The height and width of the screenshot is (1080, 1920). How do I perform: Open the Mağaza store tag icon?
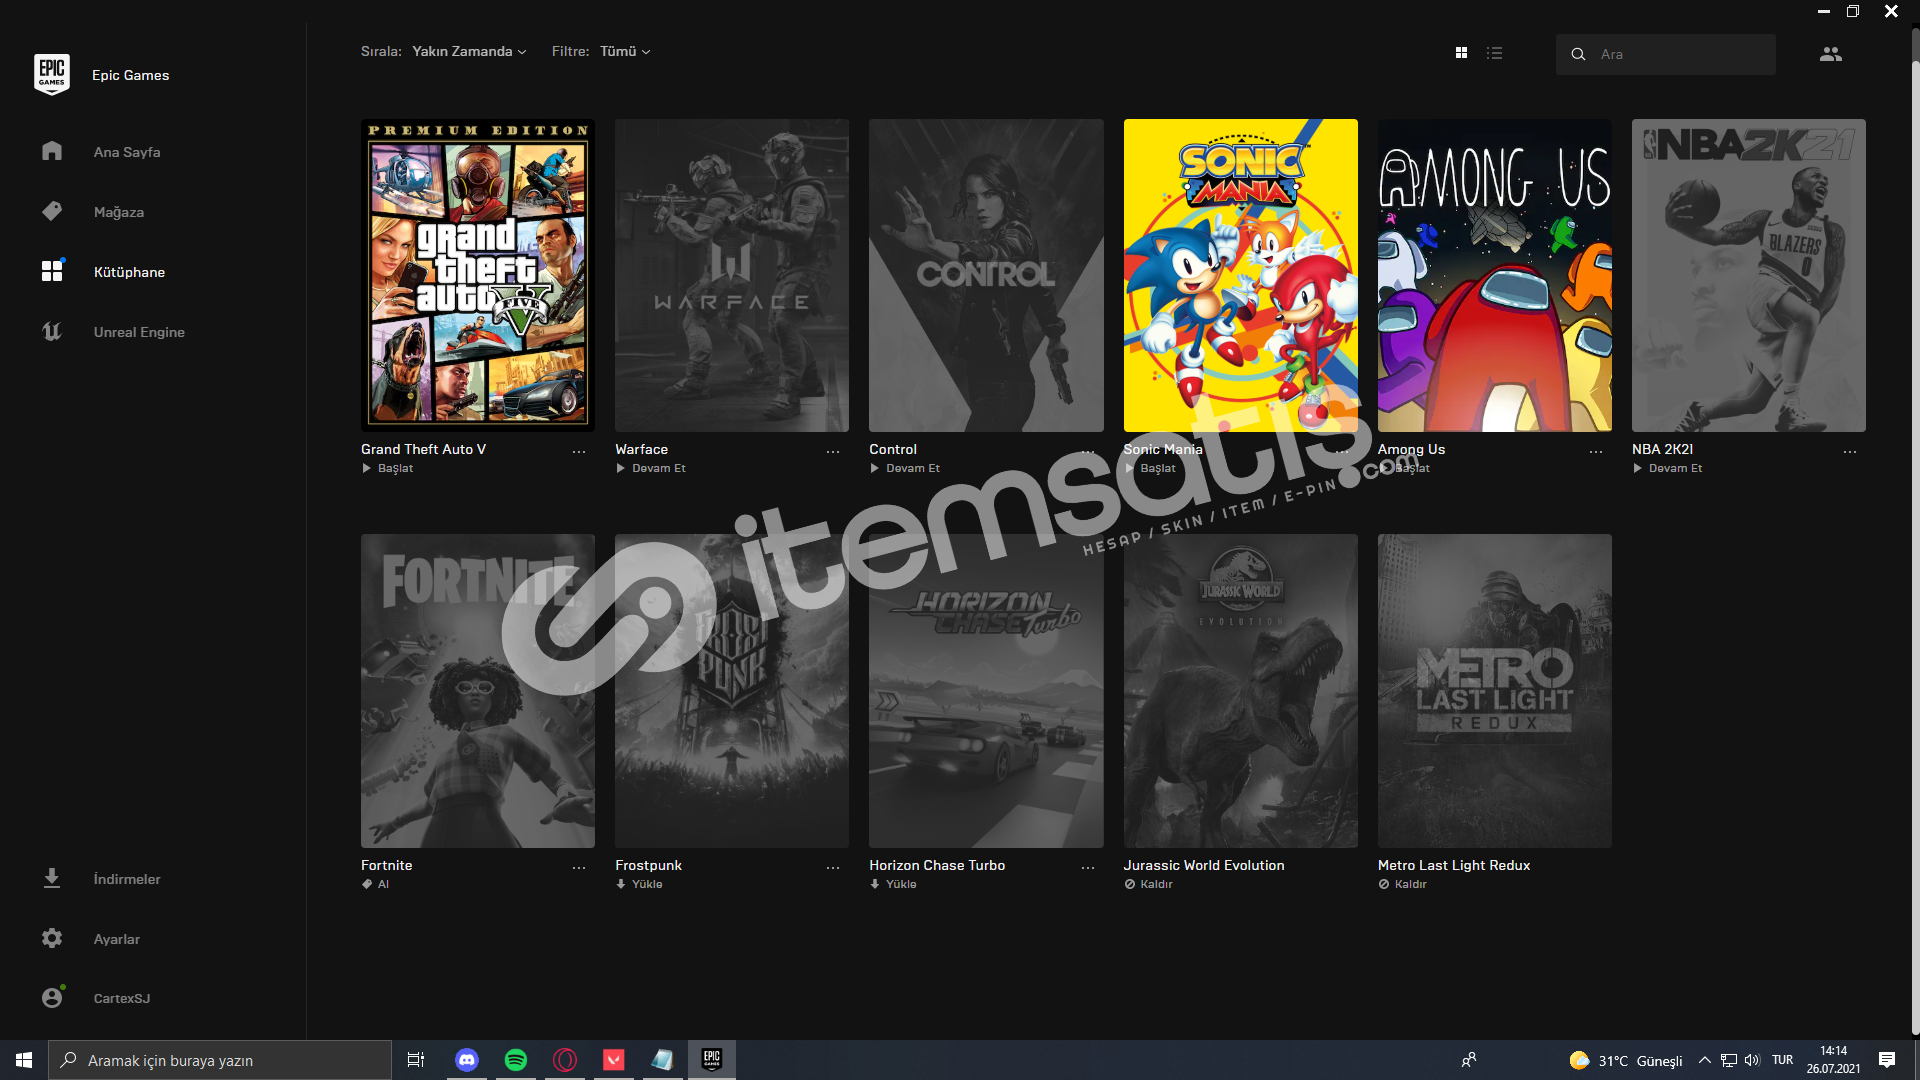point(52,211)
